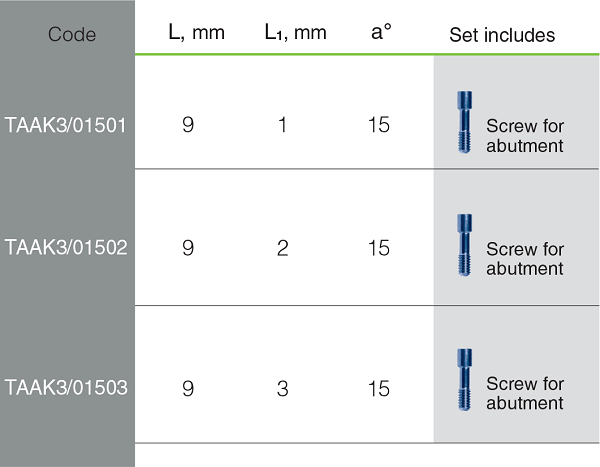
Task: Click L value 9 in TAAK3/01501 row
Action: tap(188, 125)
